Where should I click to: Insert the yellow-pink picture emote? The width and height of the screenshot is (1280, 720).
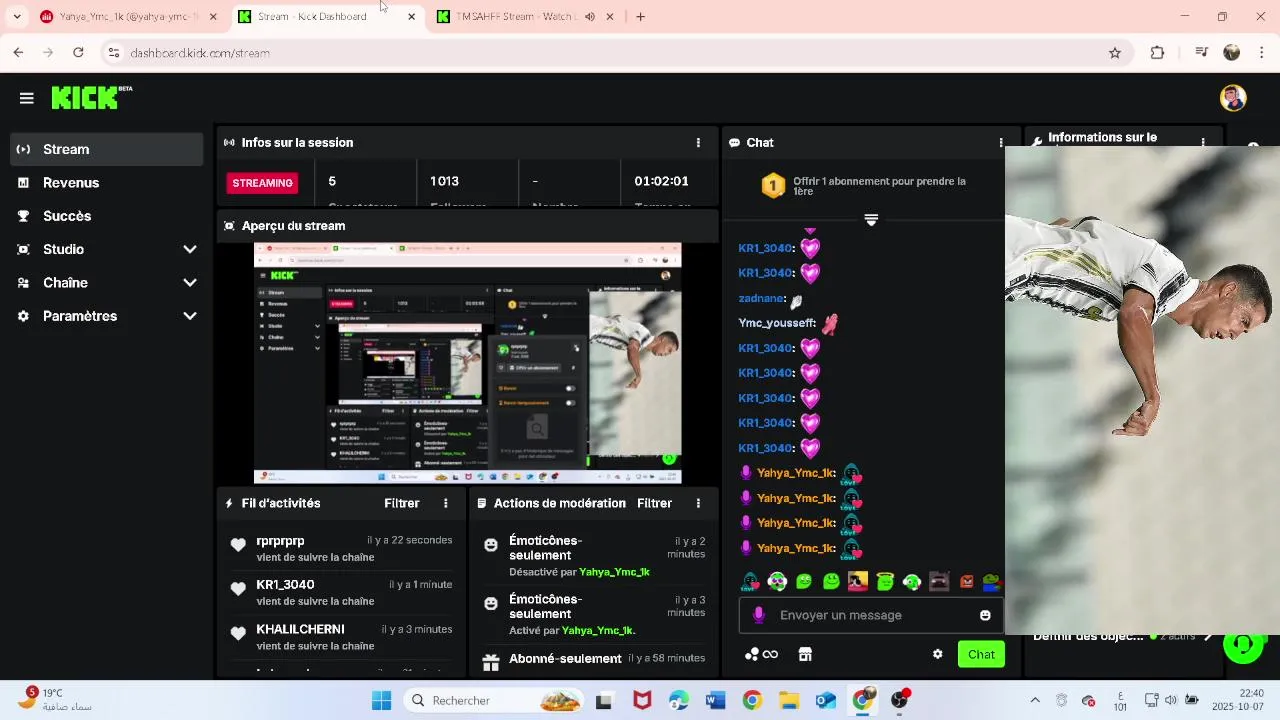pos(858,581)
